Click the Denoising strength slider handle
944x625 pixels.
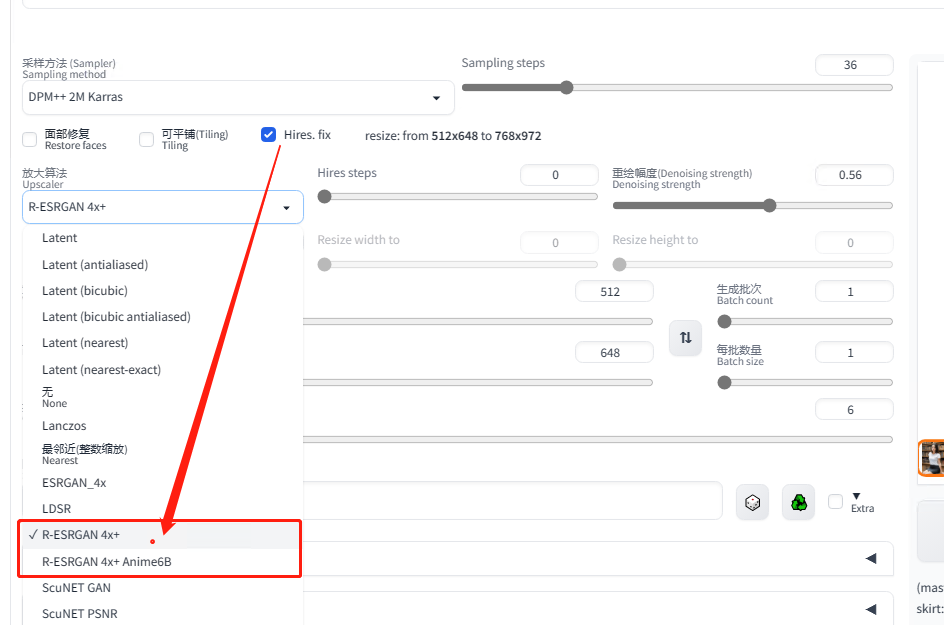point(769,206)
